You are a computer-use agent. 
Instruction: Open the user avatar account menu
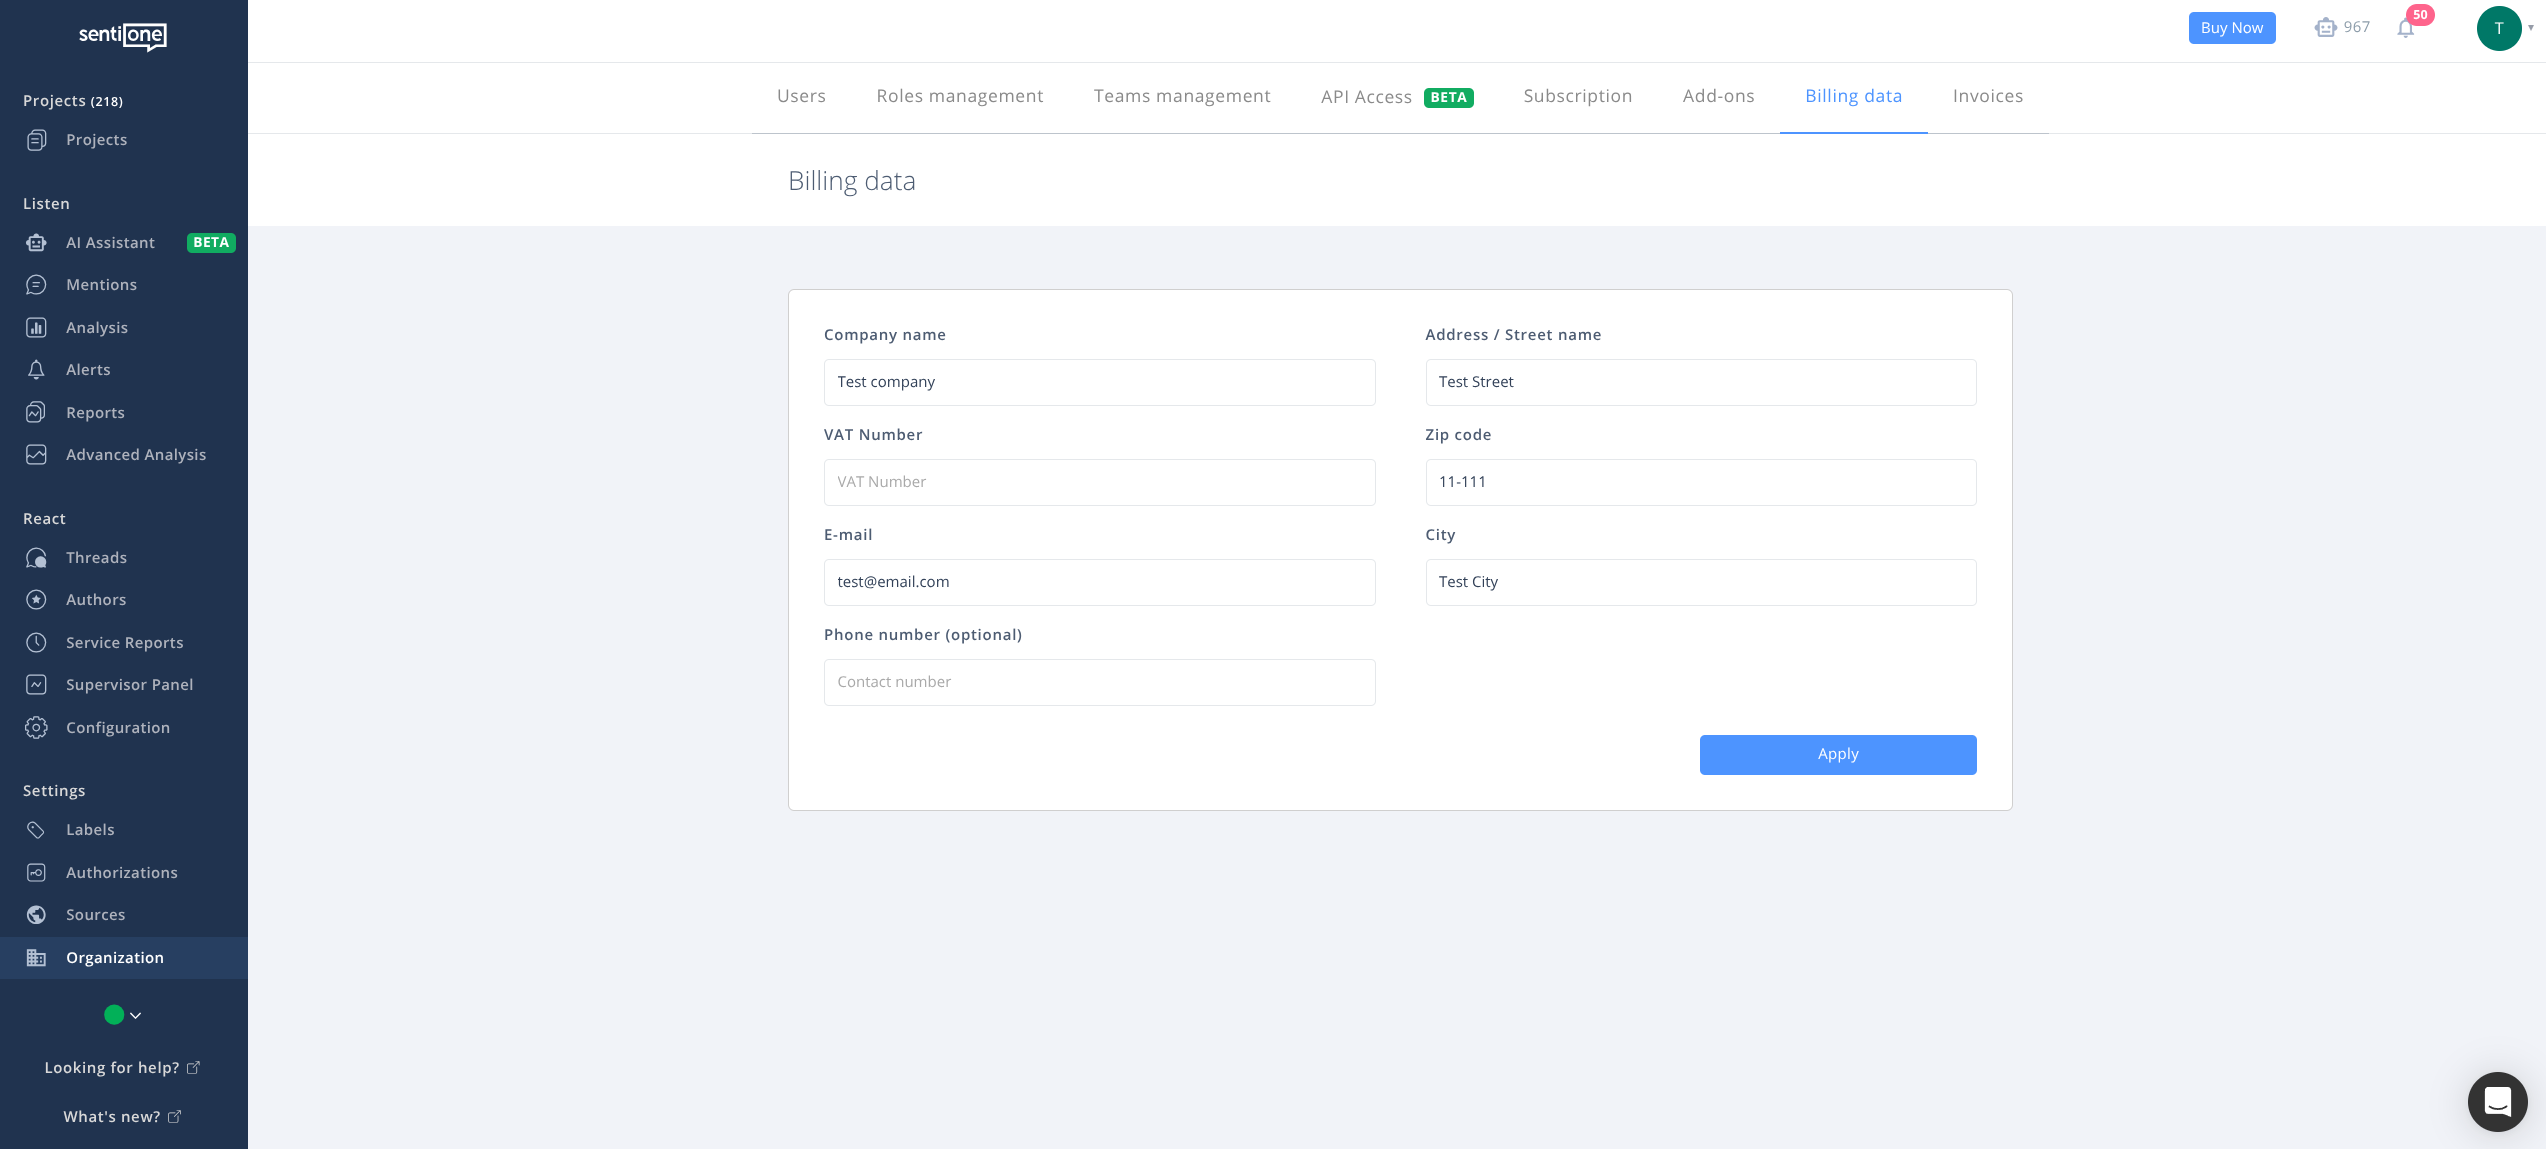pyautogui.click(x=2498, y=28)
